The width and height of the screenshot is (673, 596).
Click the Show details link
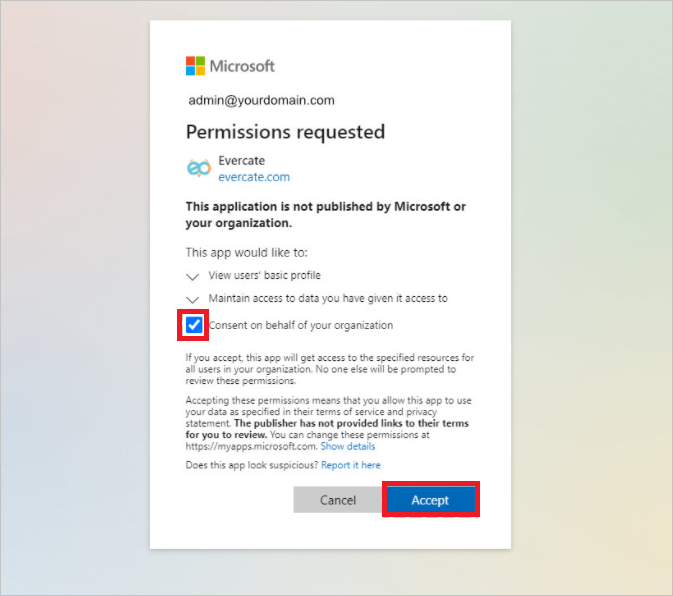[348, 446]
